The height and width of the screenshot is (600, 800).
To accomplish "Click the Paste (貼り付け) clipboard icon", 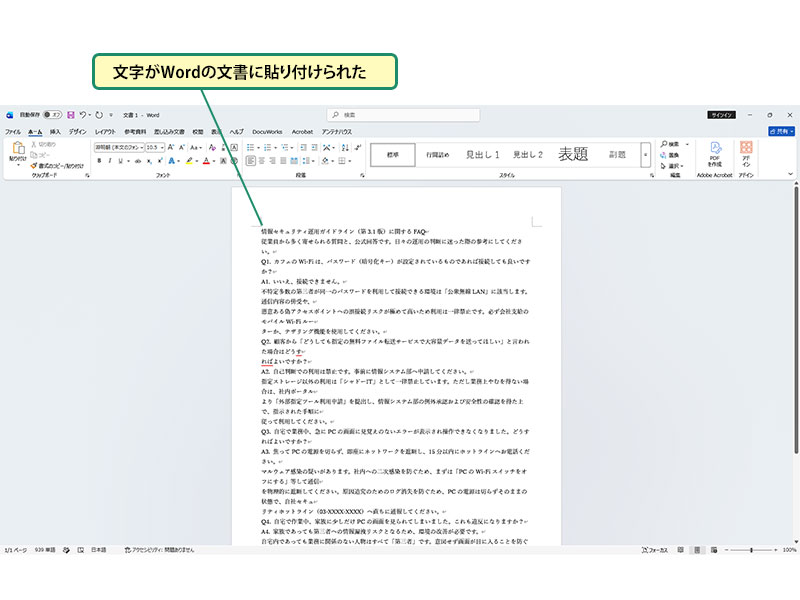I will click(x=18, y=148).
